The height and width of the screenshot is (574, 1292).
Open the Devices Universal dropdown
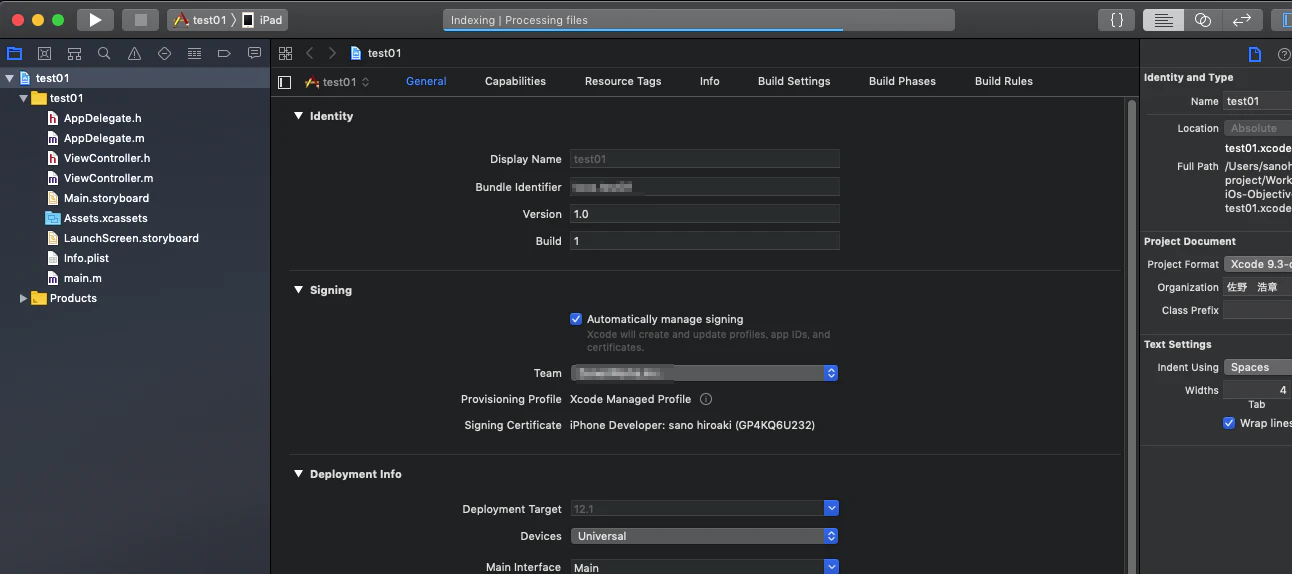[x=704, y=536]
